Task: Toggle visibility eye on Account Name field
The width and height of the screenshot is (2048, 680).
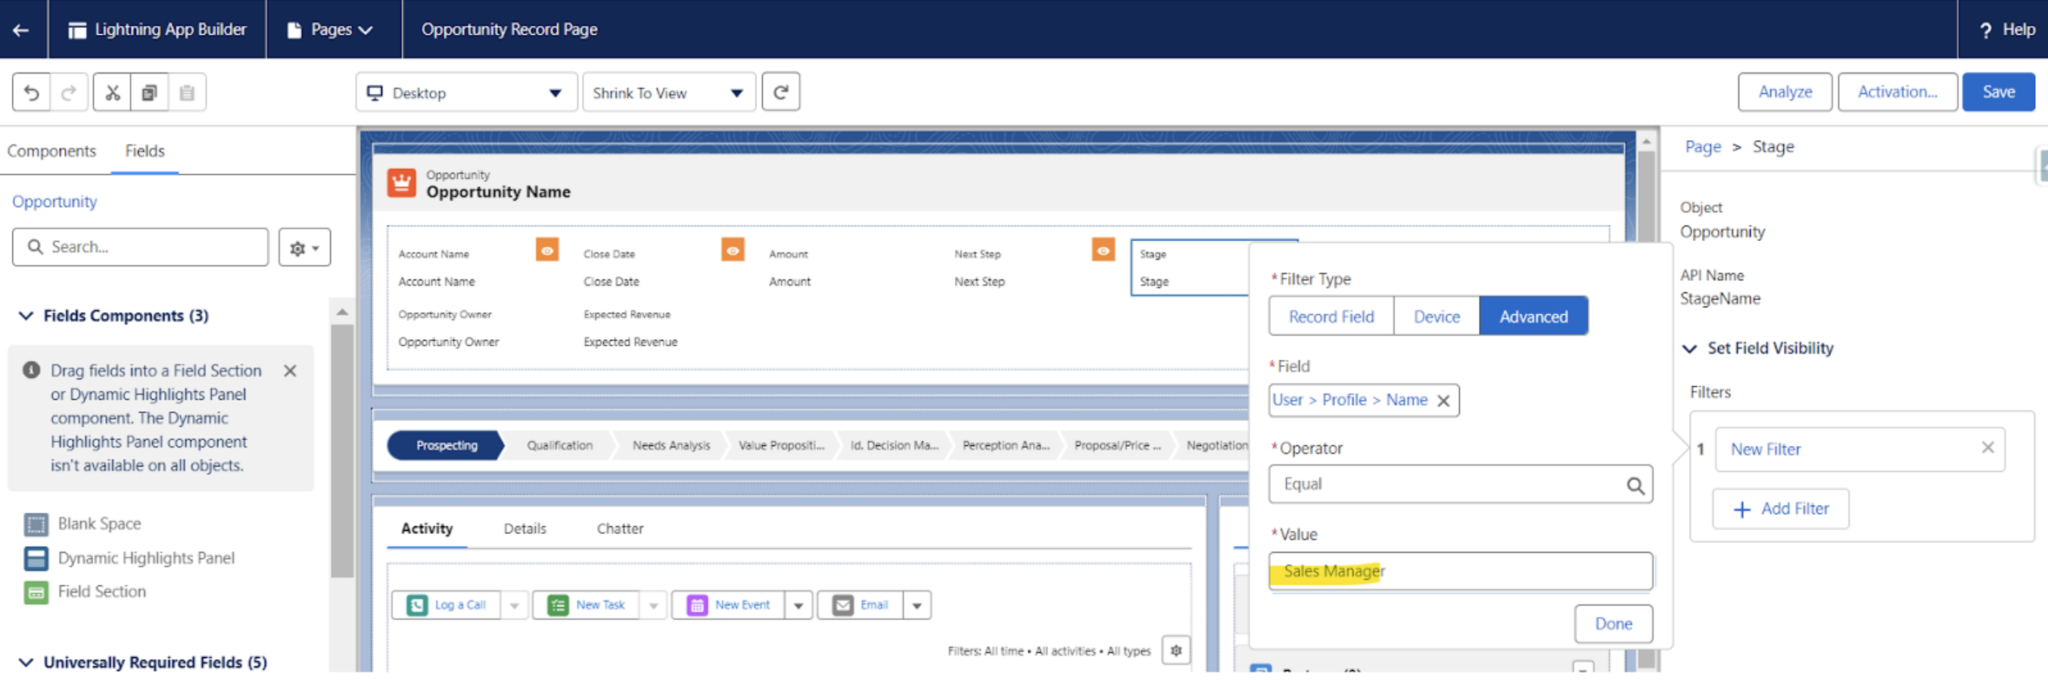Action: point(547,250)
